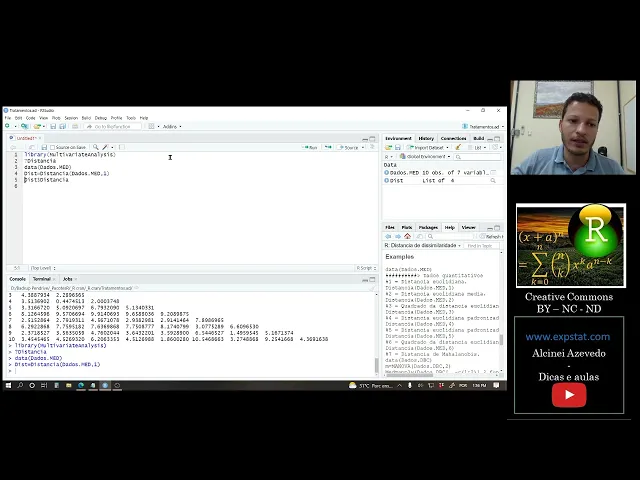The image size is (640, 480).
Task: Open the Source dropdown arrow
Action: 363,147
